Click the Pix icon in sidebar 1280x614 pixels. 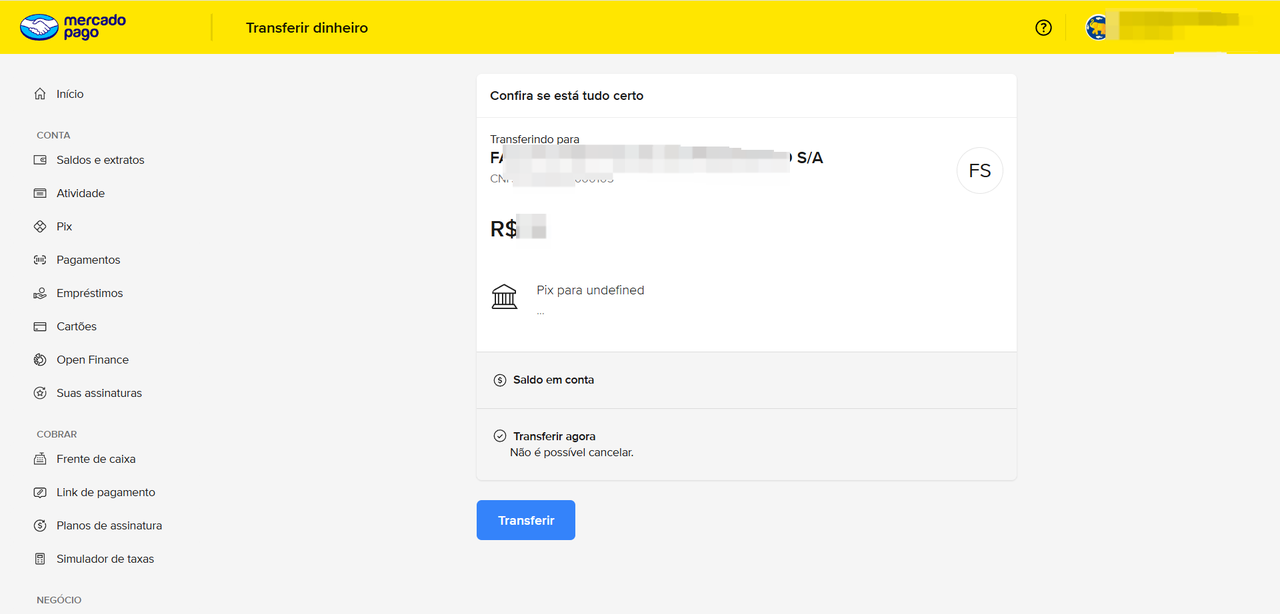(x=40, y=227)
